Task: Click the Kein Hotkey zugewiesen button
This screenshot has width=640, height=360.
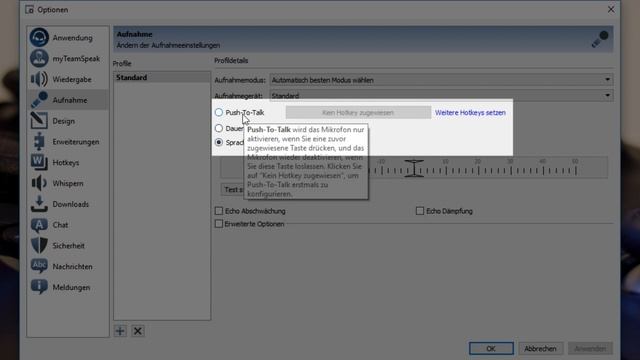Action: click(x=358, y=112)
